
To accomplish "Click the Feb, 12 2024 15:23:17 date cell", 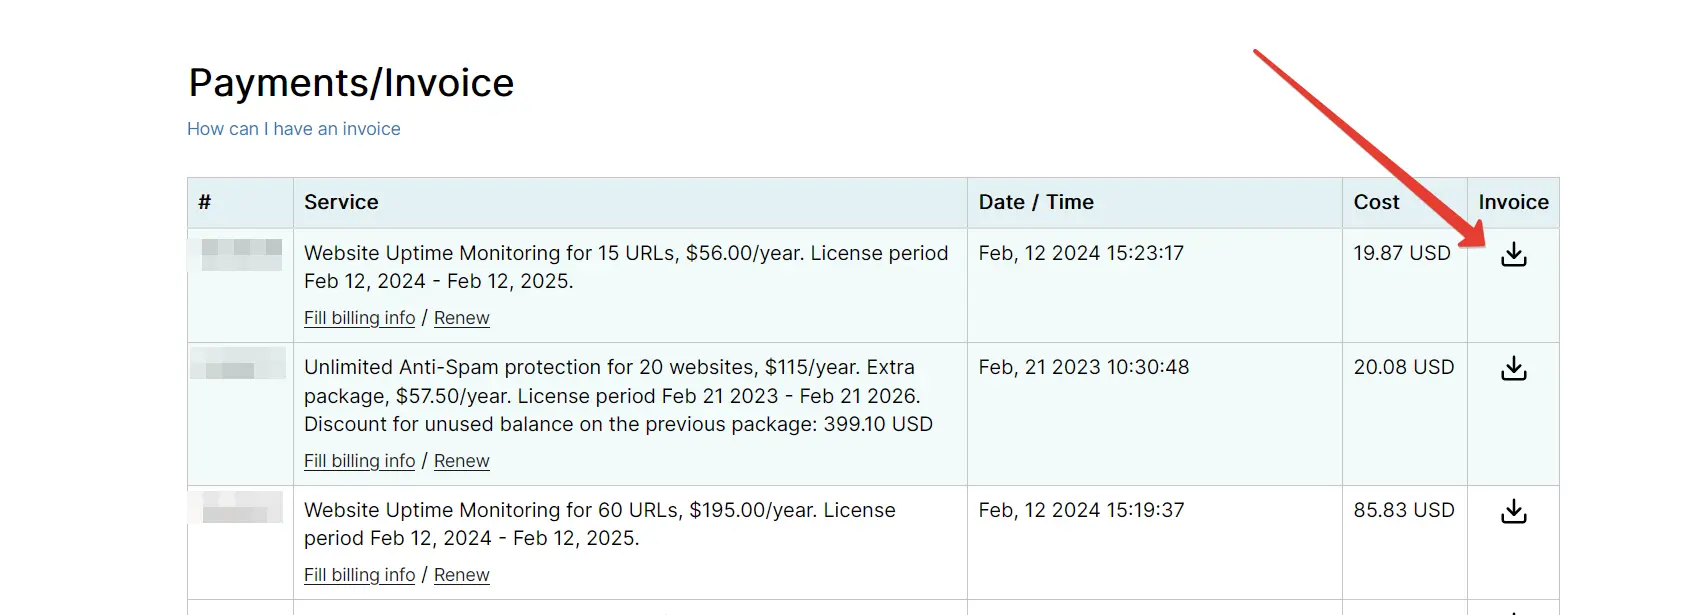I will click(x=1081, y=253).
